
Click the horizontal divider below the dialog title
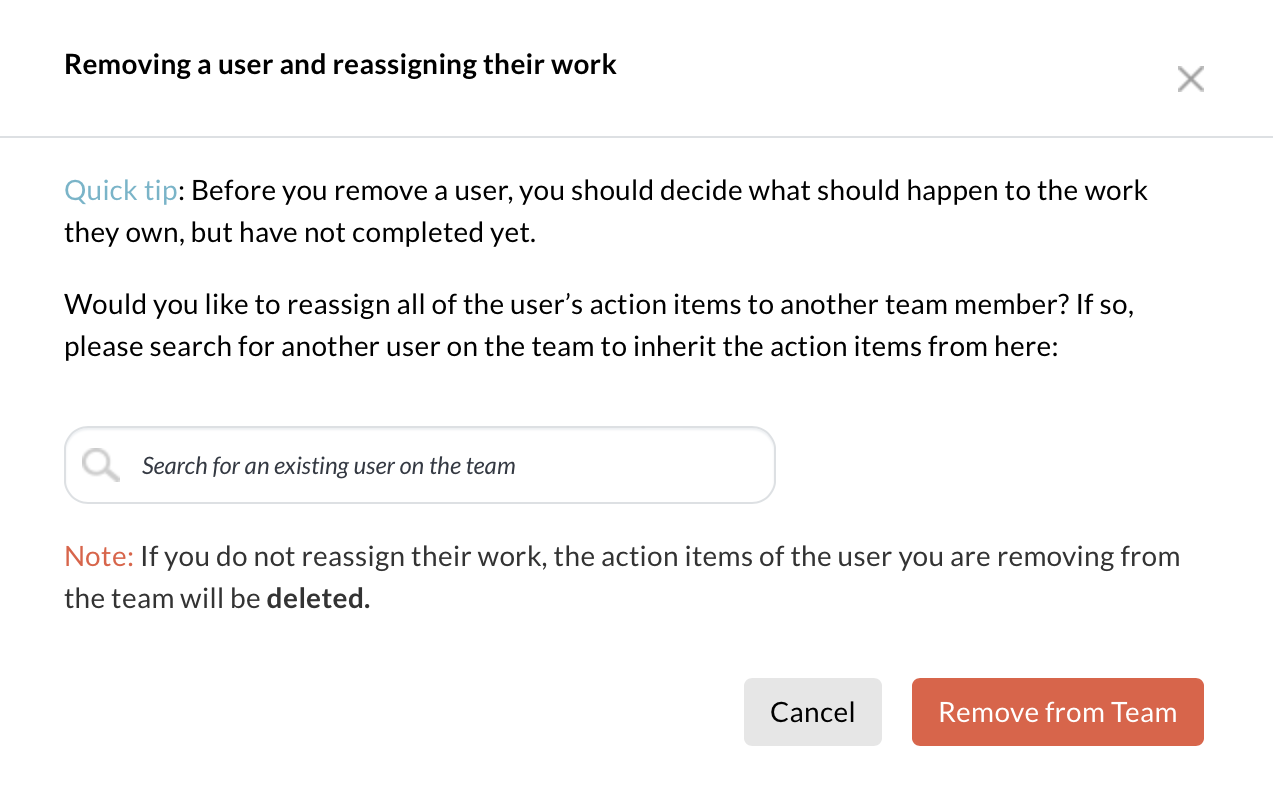[636, 136]
